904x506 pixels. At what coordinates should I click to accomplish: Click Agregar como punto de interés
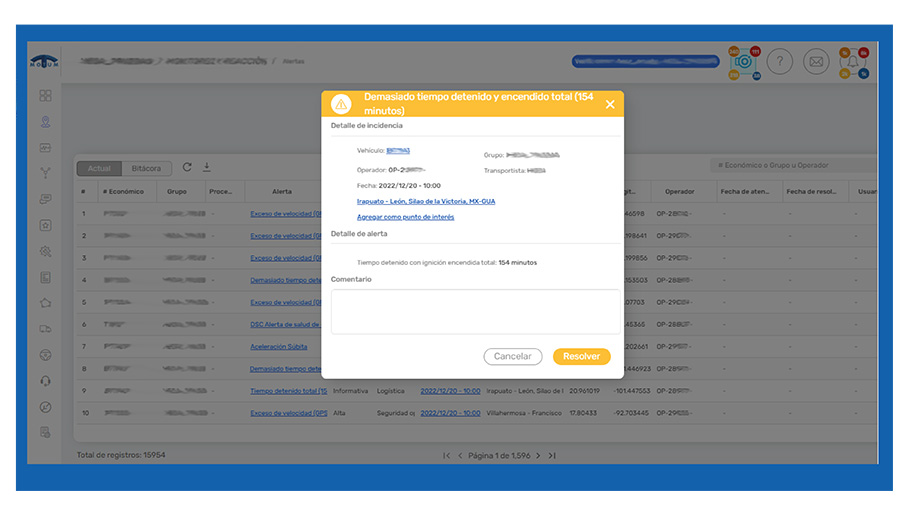(405, 217)
